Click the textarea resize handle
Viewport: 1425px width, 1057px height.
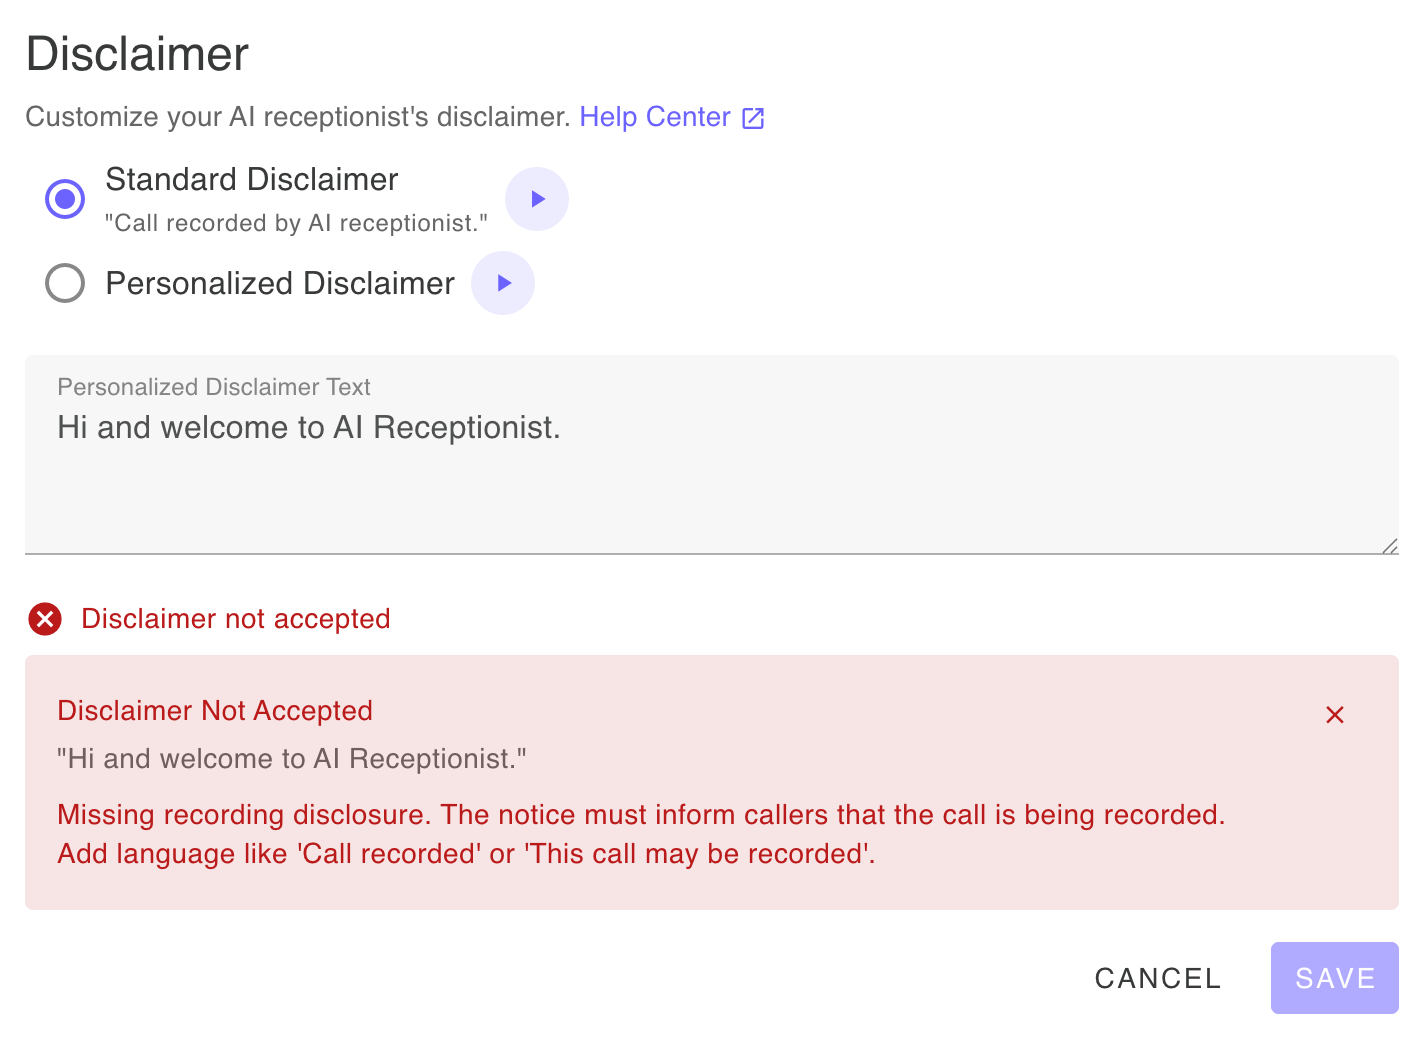[1390, 546]
